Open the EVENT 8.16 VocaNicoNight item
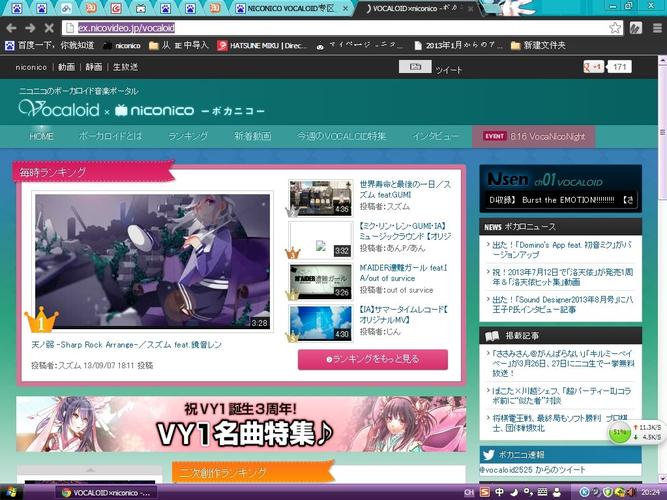667x500 pixels. coord(533,137)
